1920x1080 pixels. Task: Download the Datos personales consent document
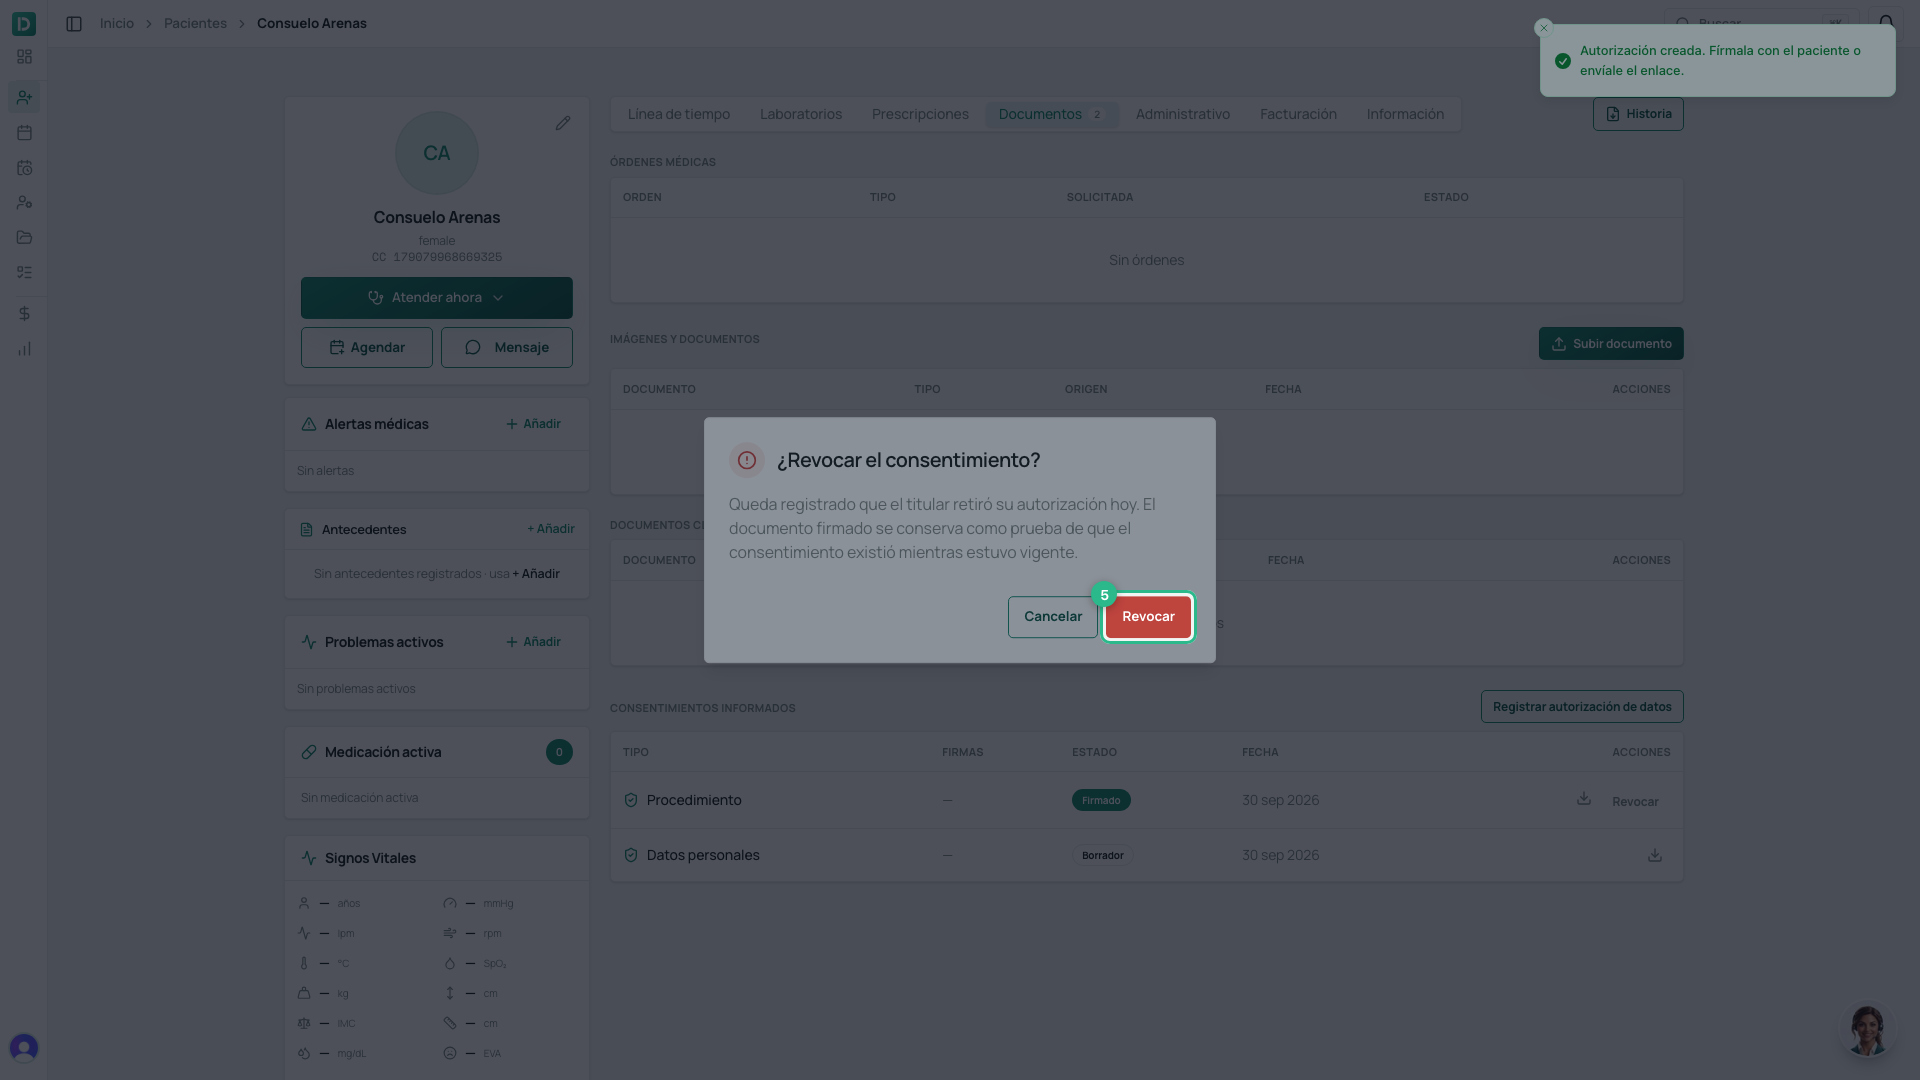pyautogui.click(x=1655, y=855)
